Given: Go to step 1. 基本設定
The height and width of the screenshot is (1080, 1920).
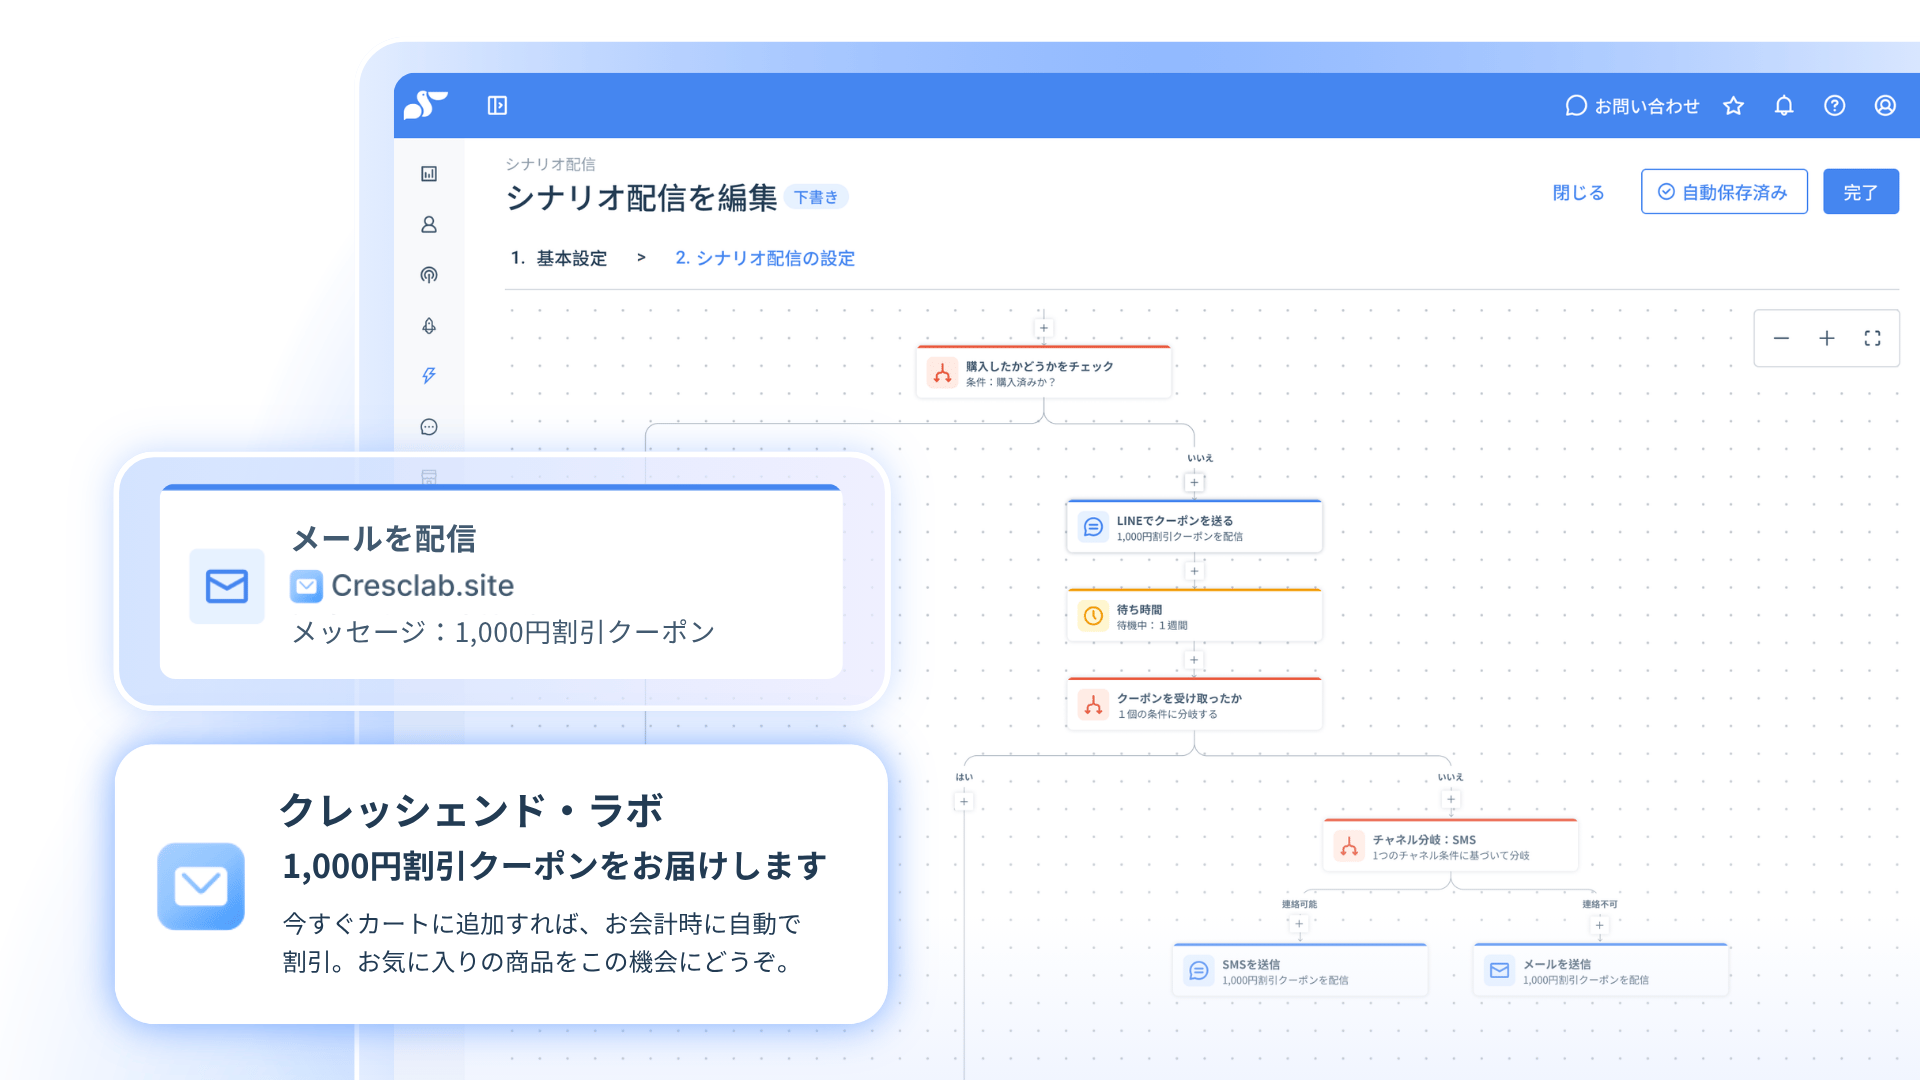Looking at the screenshot, I should pos(559,258).
